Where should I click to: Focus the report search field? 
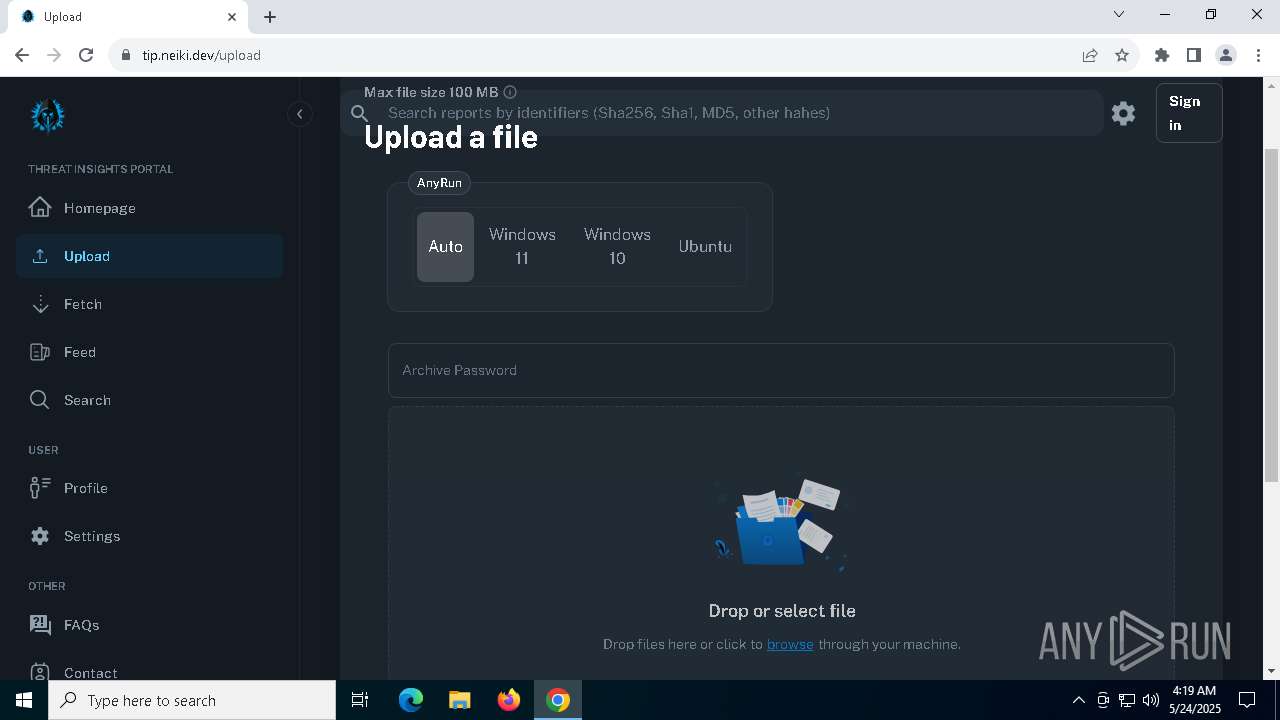coord(722,113)
